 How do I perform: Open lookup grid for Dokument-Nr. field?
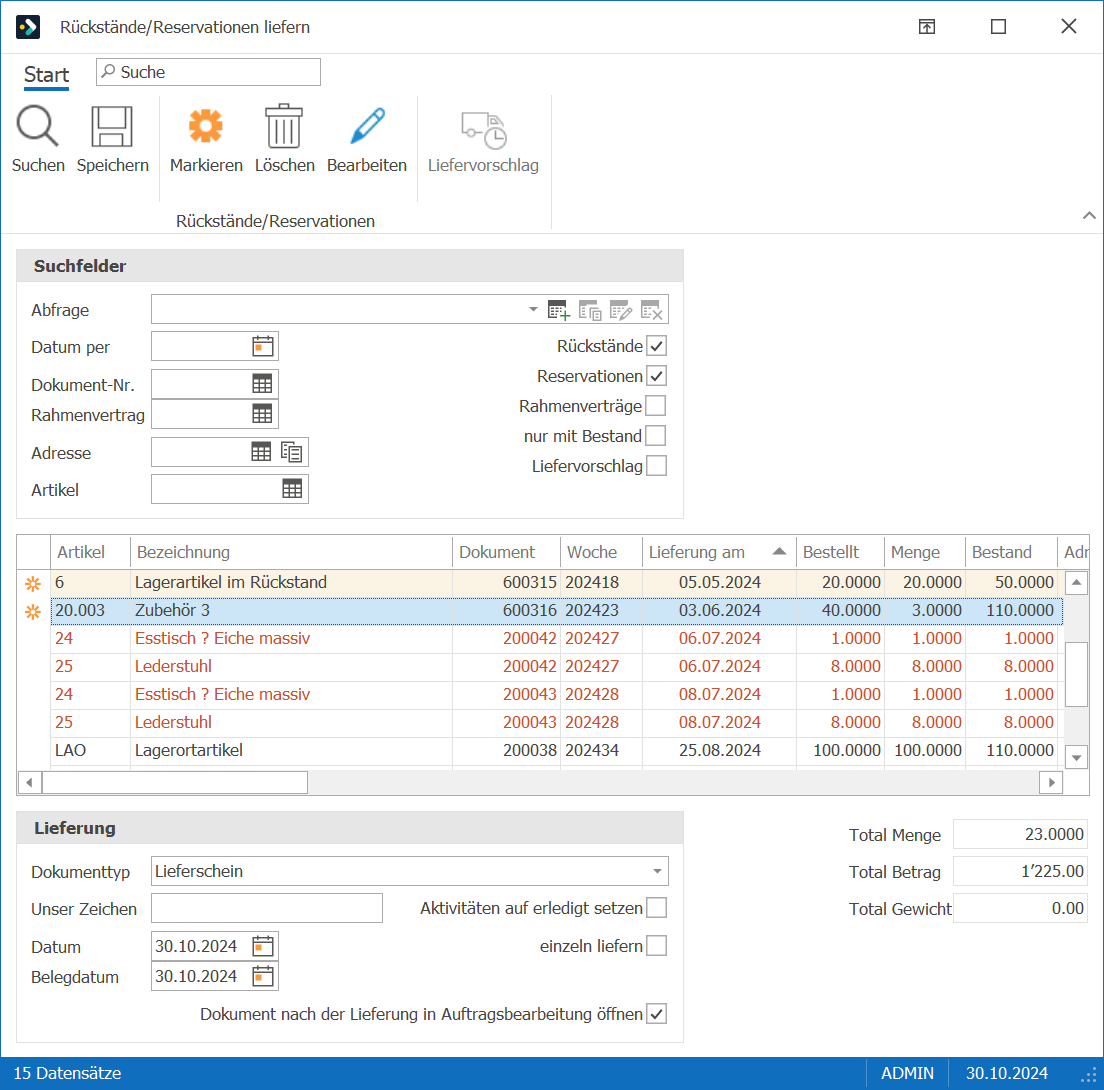coord(262,384)
